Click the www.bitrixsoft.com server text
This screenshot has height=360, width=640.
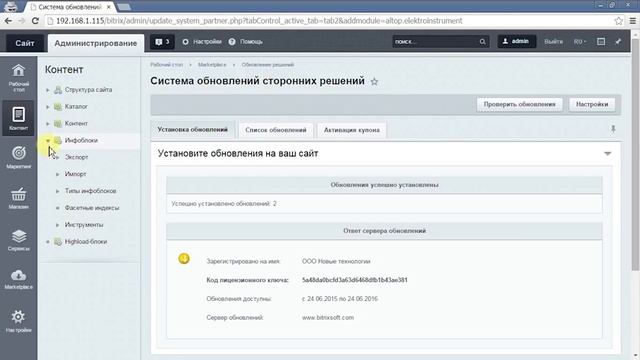[x=328, y=318]
